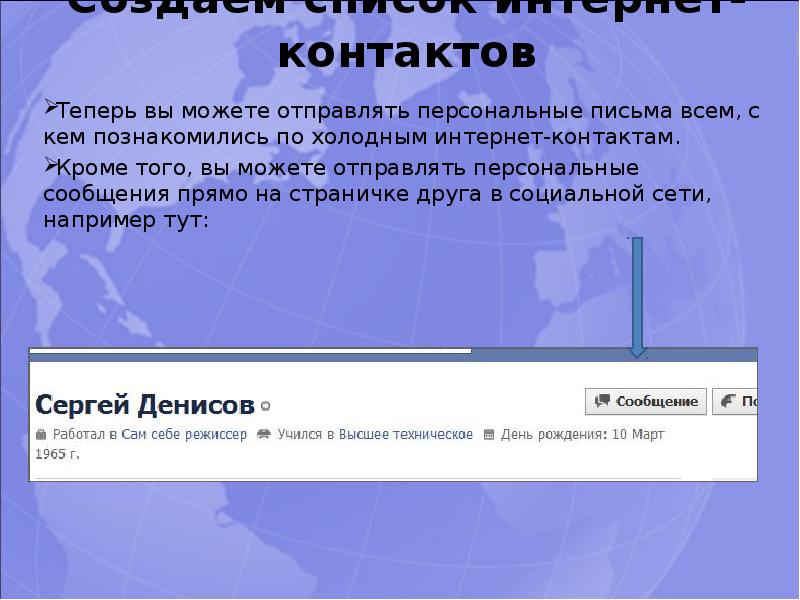Click the dark blue bar above the profile
This screenshot has width=800, height=600.
point(612,352)
